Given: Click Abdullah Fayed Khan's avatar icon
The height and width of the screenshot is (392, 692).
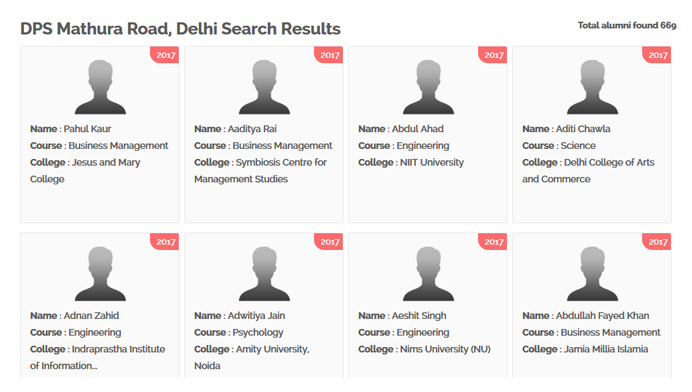Looking at the screenshot, I should point(593,274).
